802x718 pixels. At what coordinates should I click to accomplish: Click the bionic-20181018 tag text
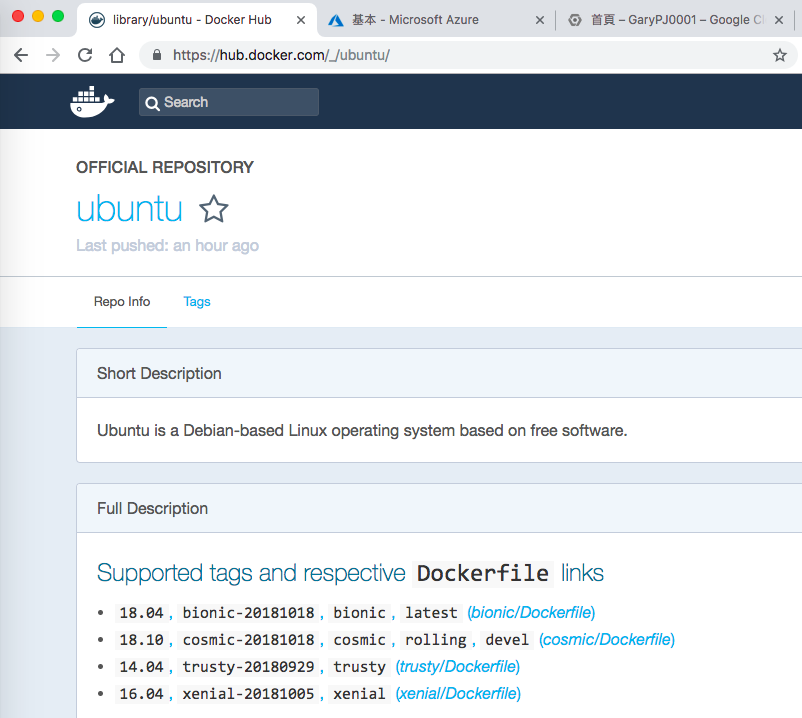248,613
